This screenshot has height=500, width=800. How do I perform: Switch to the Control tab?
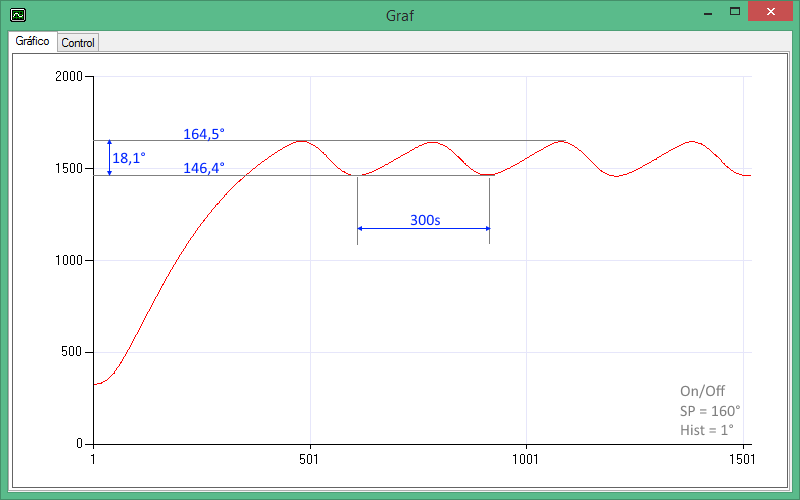point(78,43)
